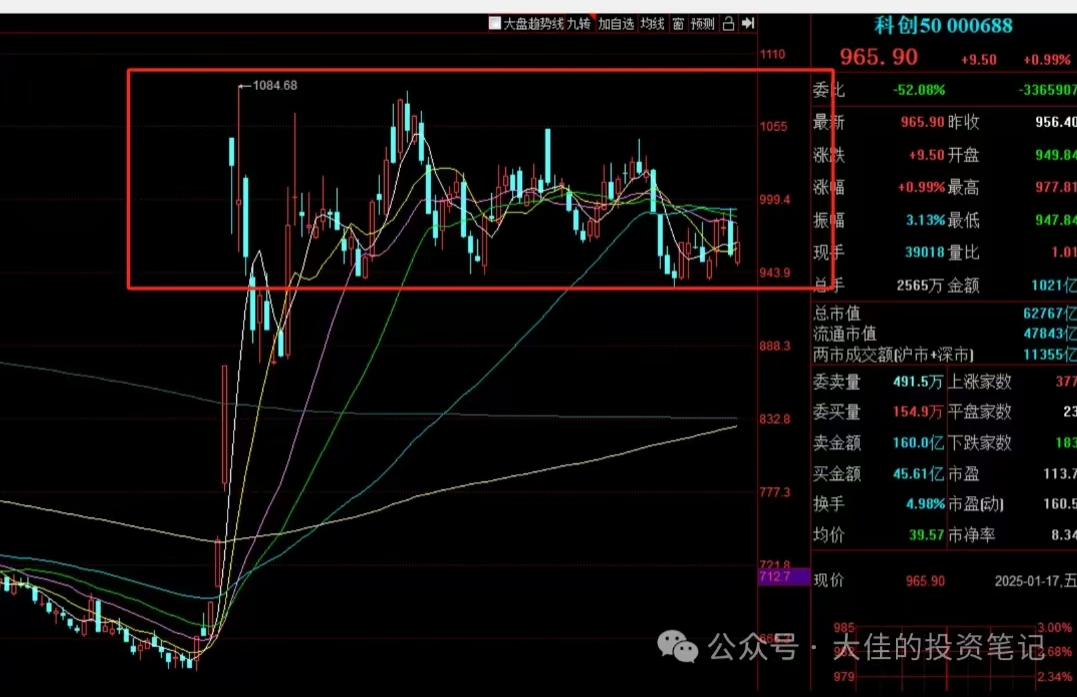Click the WeChat logo watermark icon
The height and width of the screenshot is (697, 1077).
(x=682, y=648)
